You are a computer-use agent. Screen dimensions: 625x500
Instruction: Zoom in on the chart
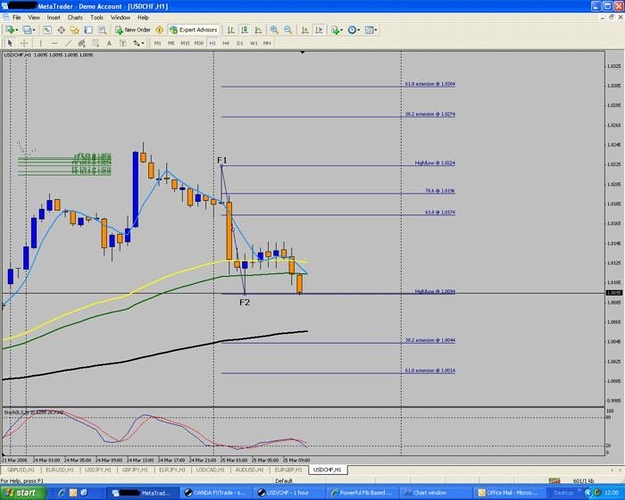click(x=274, y=30)
